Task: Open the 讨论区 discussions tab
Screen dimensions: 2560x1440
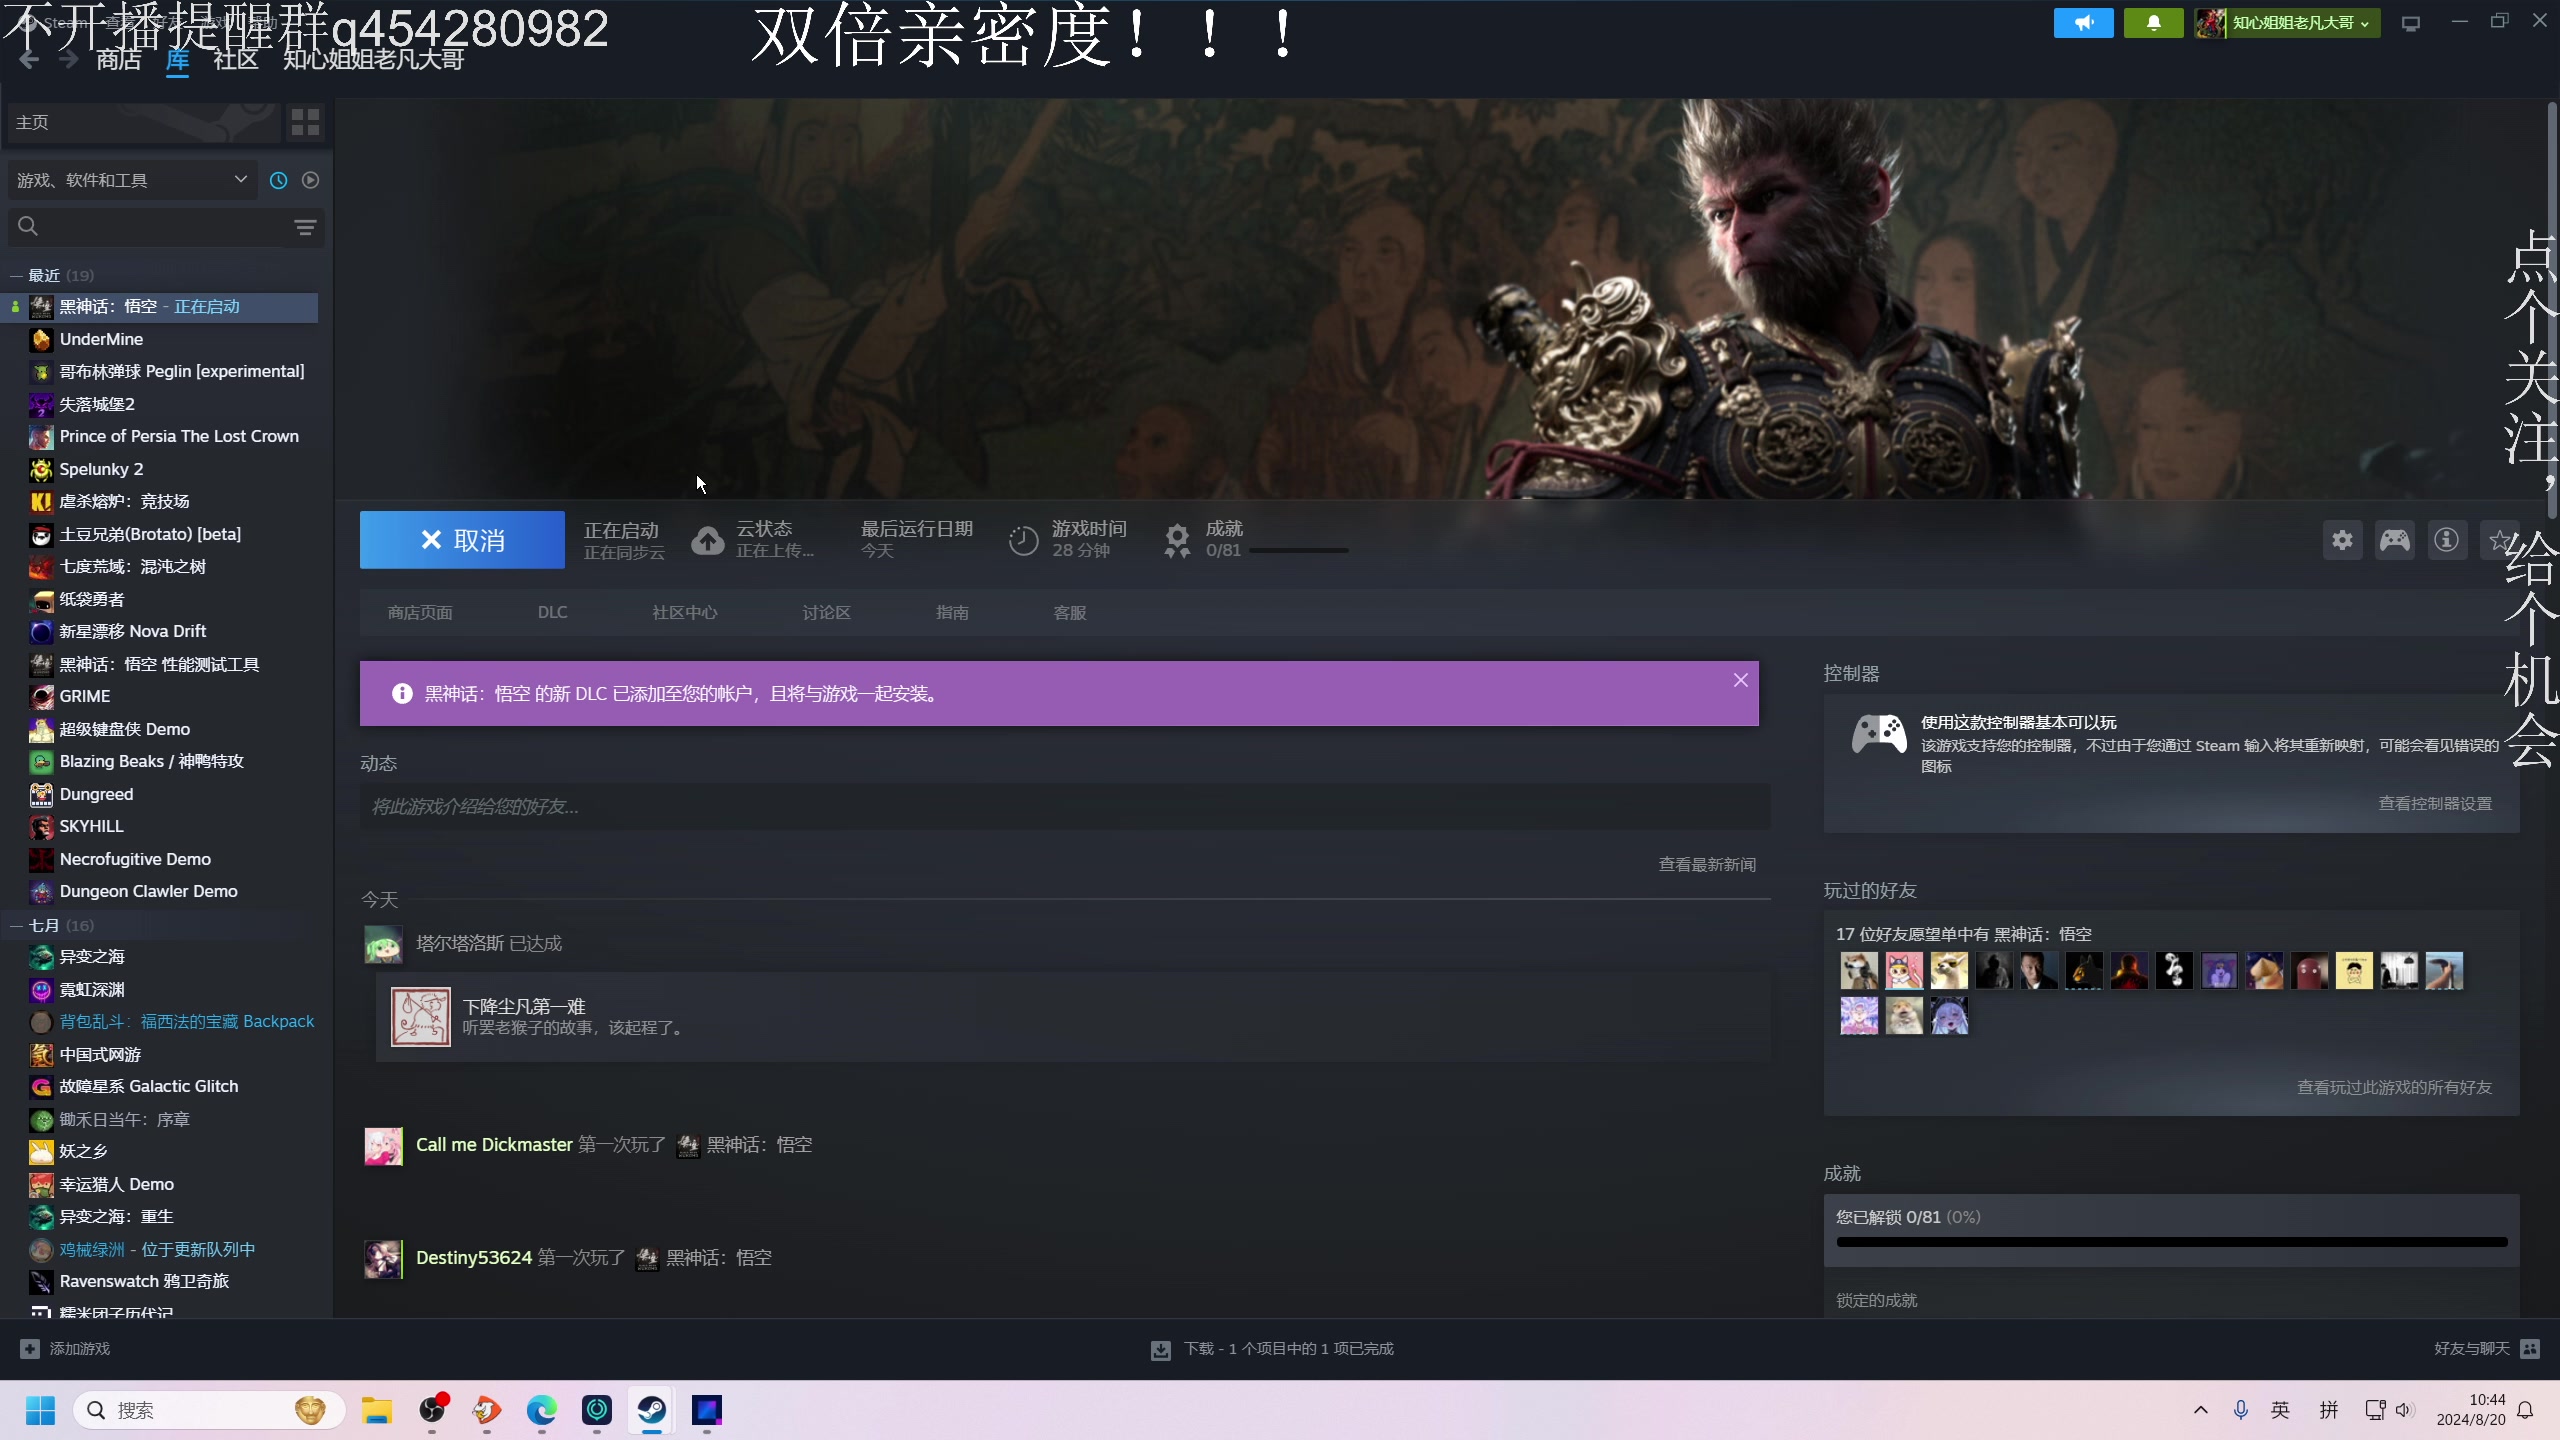Action: (x=826, y=613)
